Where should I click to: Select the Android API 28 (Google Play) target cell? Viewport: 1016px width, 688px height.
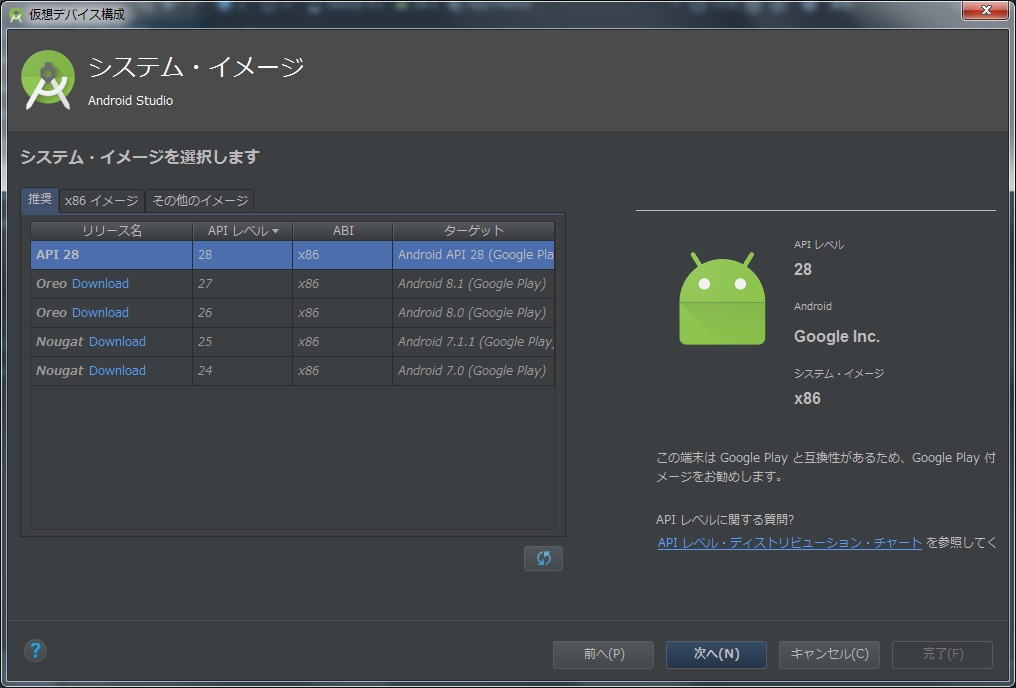point(474,255)
